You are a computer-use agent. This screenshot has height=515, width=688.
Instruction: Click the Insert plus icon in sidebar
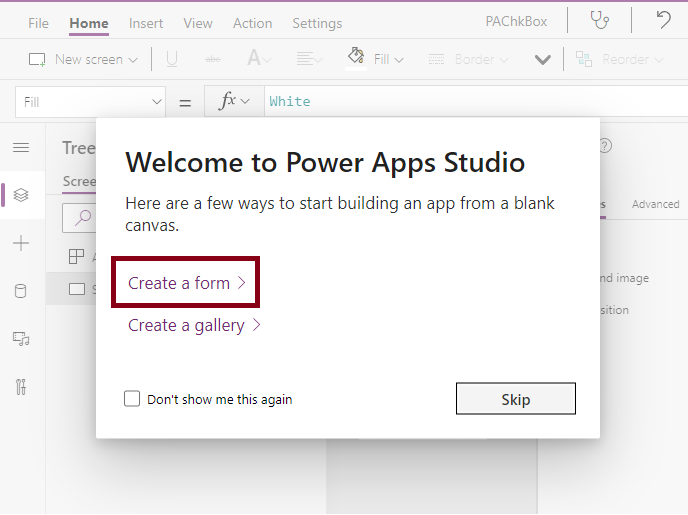click(x=21, y=243)
